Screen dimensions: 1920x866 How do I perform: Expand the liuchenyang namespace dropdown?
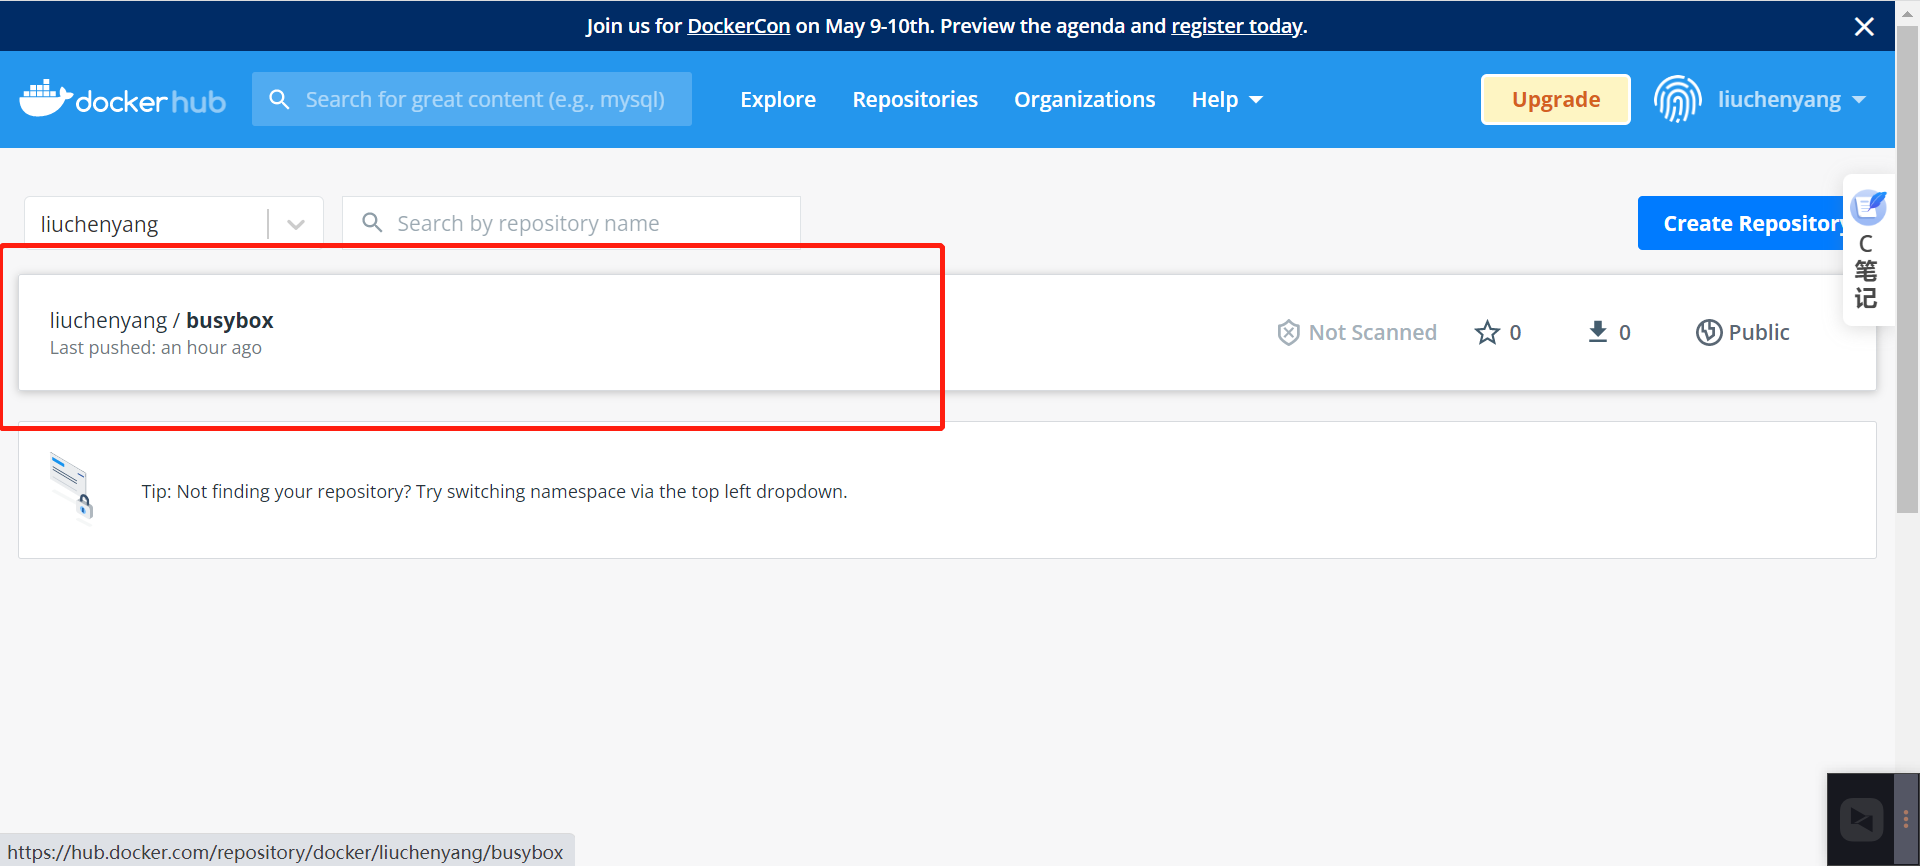coord(296,224)
